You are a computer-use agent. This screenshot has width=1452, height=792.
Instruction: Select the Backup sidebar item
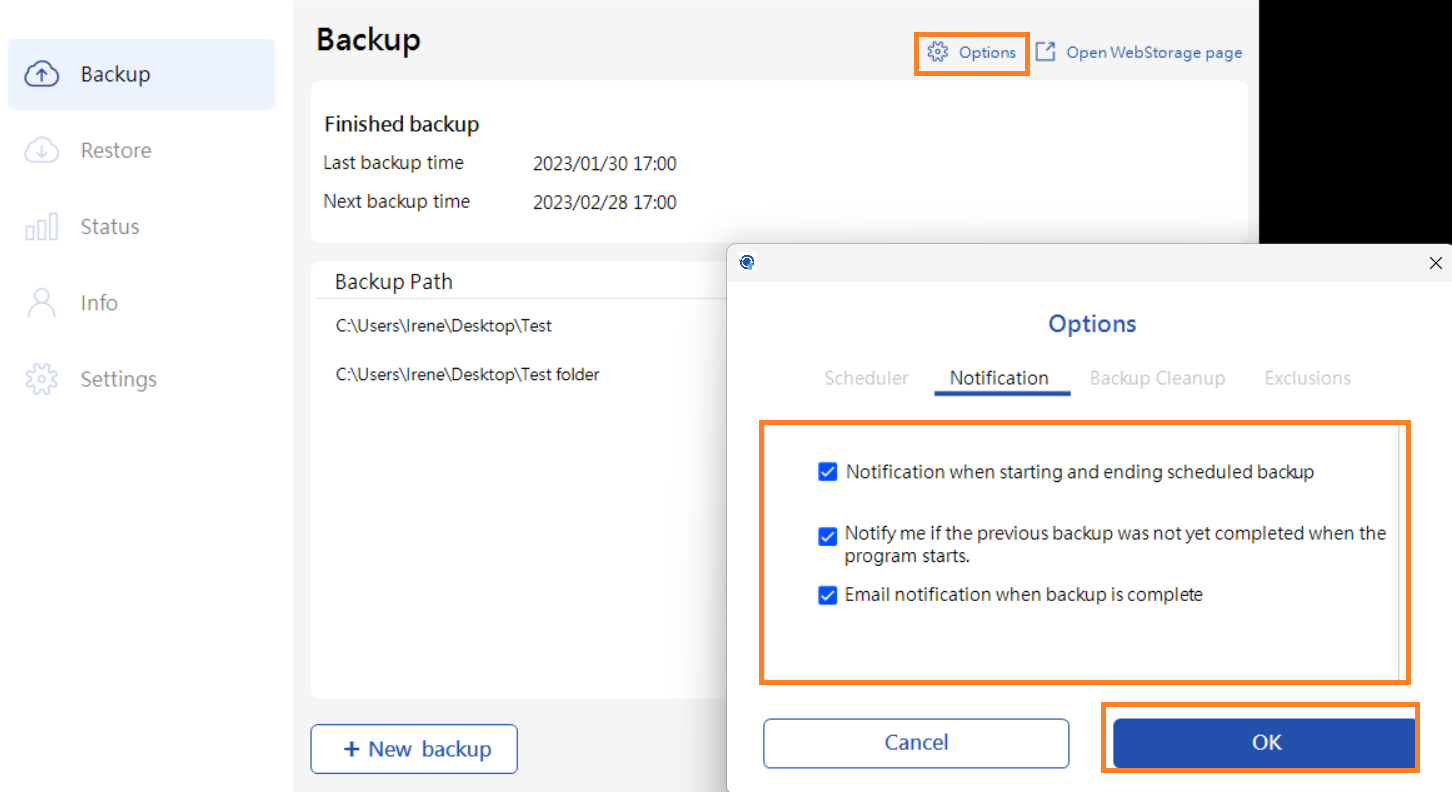coord(141,74)
